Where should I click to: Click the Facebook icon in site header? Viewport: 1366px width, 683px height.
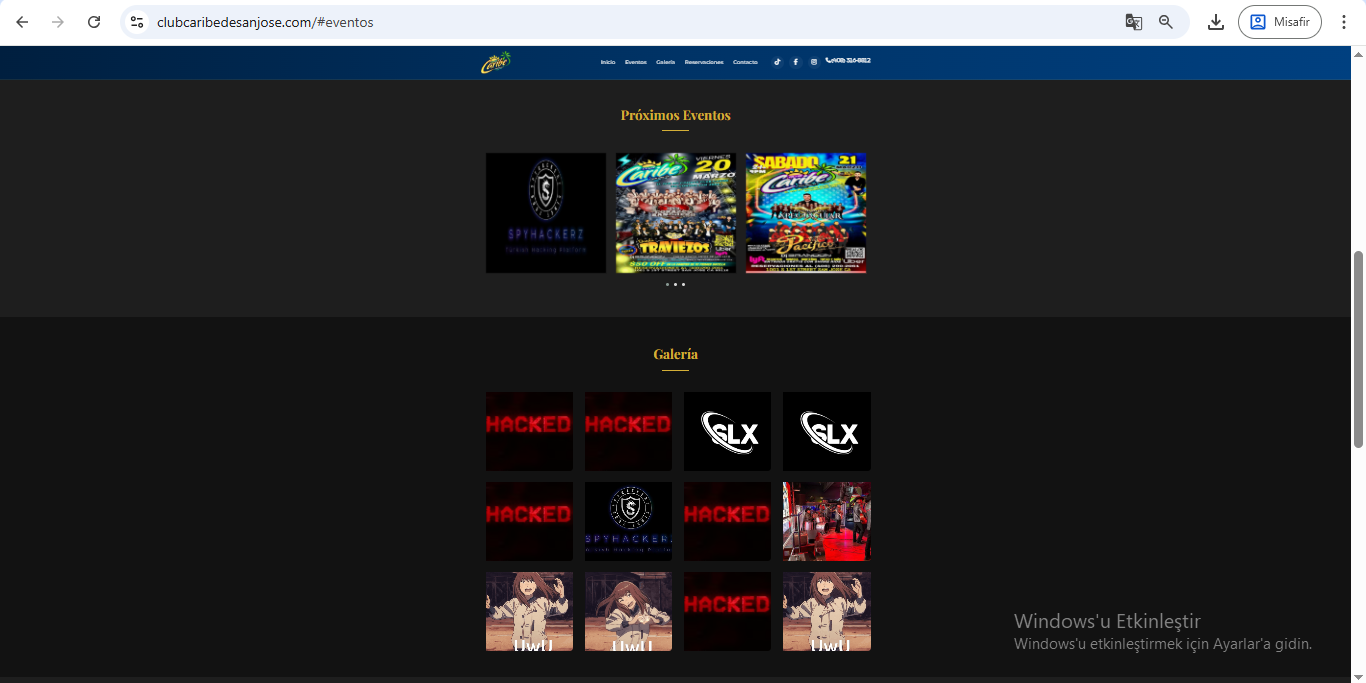click(796, 62)
